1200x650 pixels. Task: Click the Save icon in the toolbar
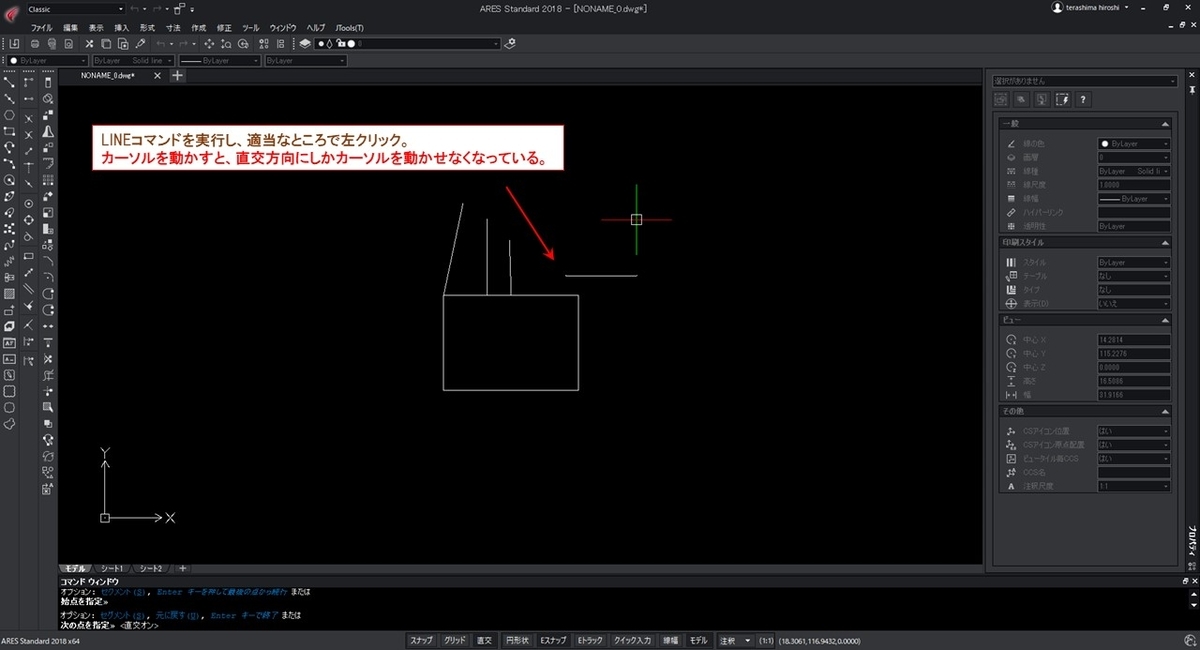coord(15,43)
